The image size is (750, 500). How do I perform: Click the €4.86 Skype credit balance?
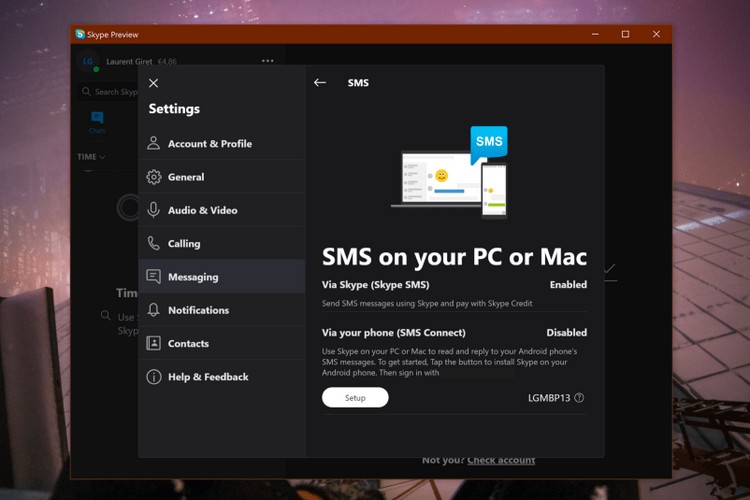click(x=167, y=61)
